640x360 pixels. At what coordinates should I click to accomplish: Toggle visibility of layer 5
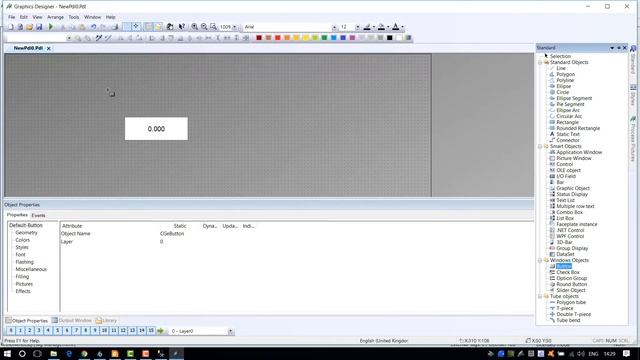click(x=58, y=331)
